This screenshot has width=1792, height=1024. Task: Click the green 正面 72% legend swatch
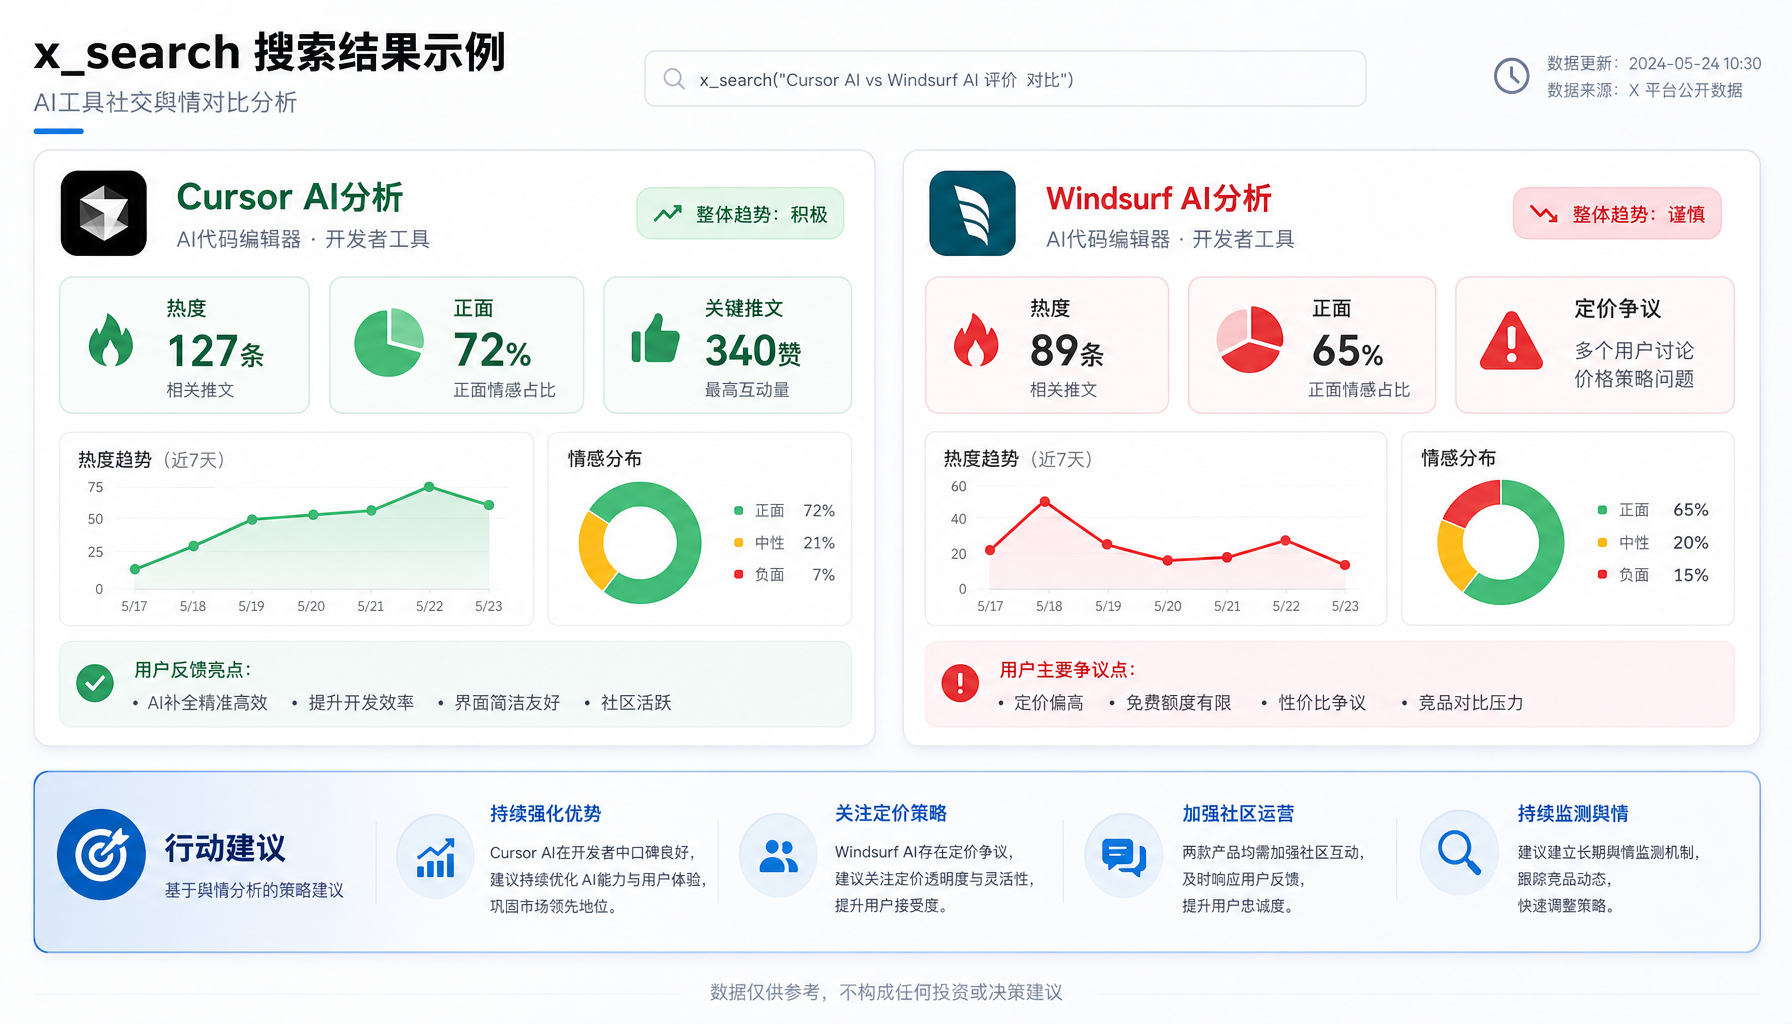(x=739, y=511)
